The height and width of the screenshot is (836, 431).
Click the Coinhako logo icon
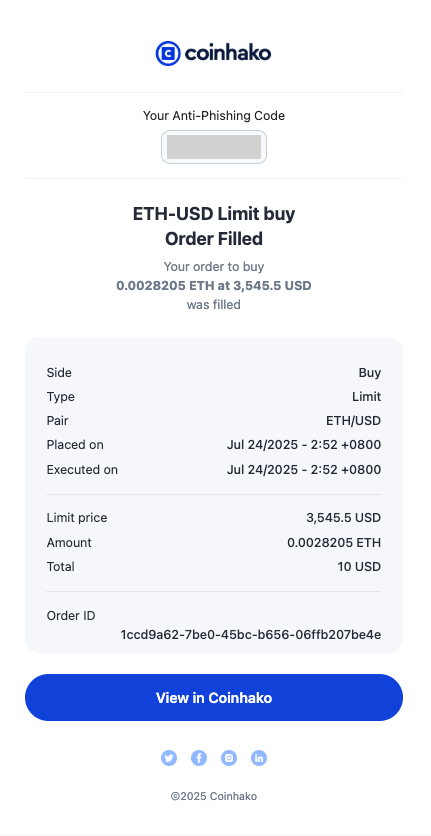(x=168, y=53)
